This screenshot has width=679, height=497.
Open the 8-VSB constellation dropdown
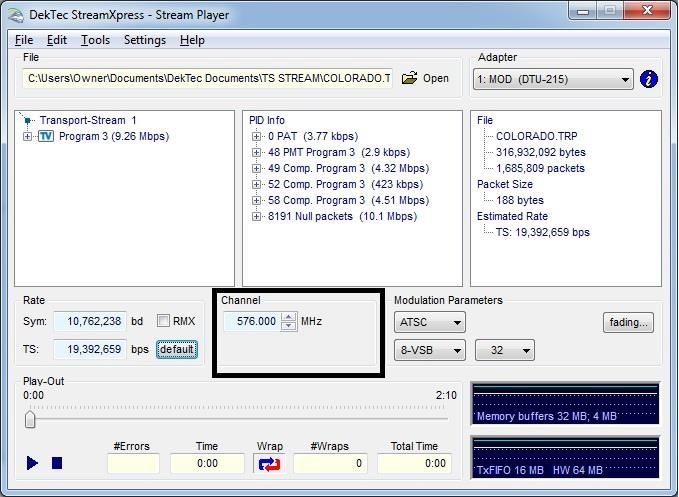coord(430,350)
